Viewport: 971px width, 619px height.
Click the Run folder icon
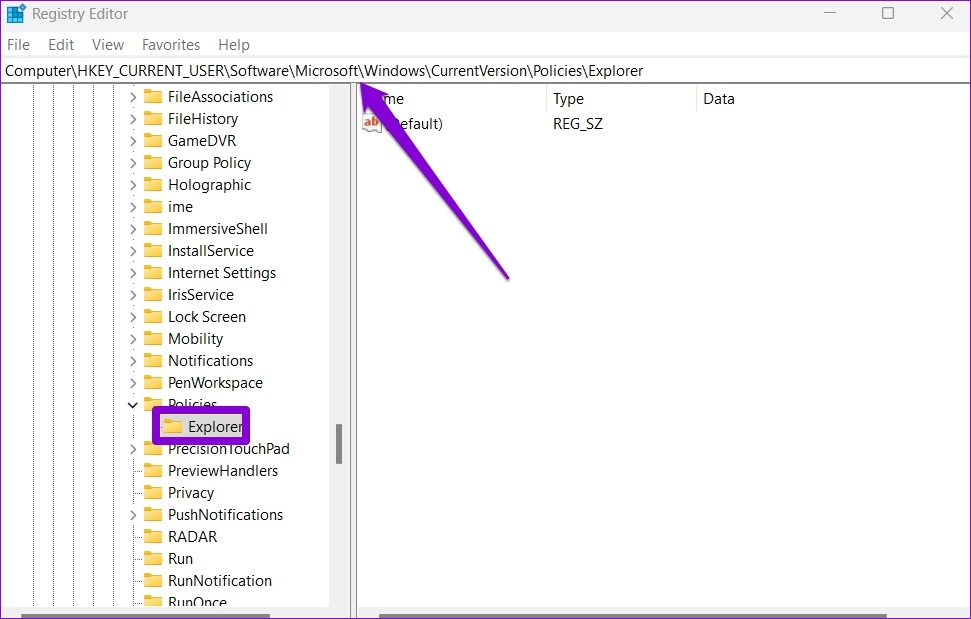153,559
